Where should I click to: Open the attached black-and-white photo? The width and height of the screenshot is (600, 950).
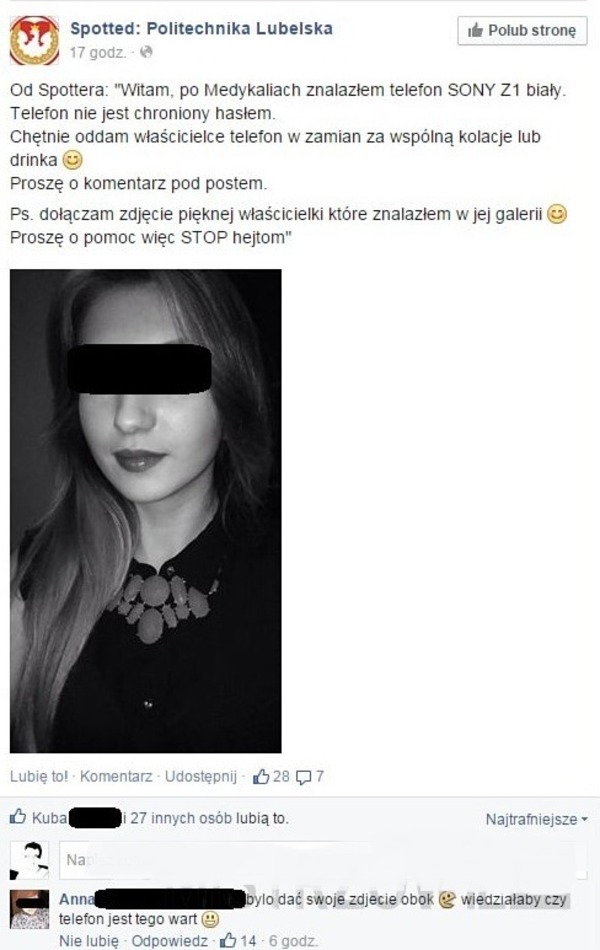click(x=145, y=511)
